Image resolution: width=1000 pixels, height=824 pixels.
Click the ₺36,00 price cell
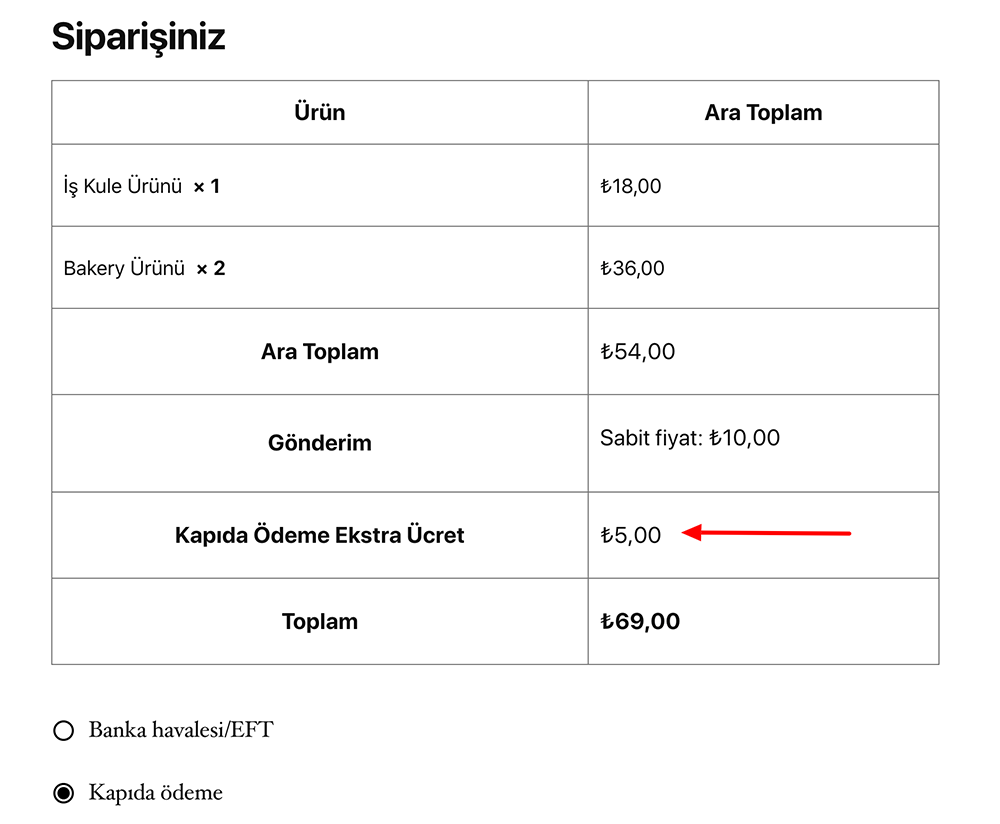click(x=632, y=268)
